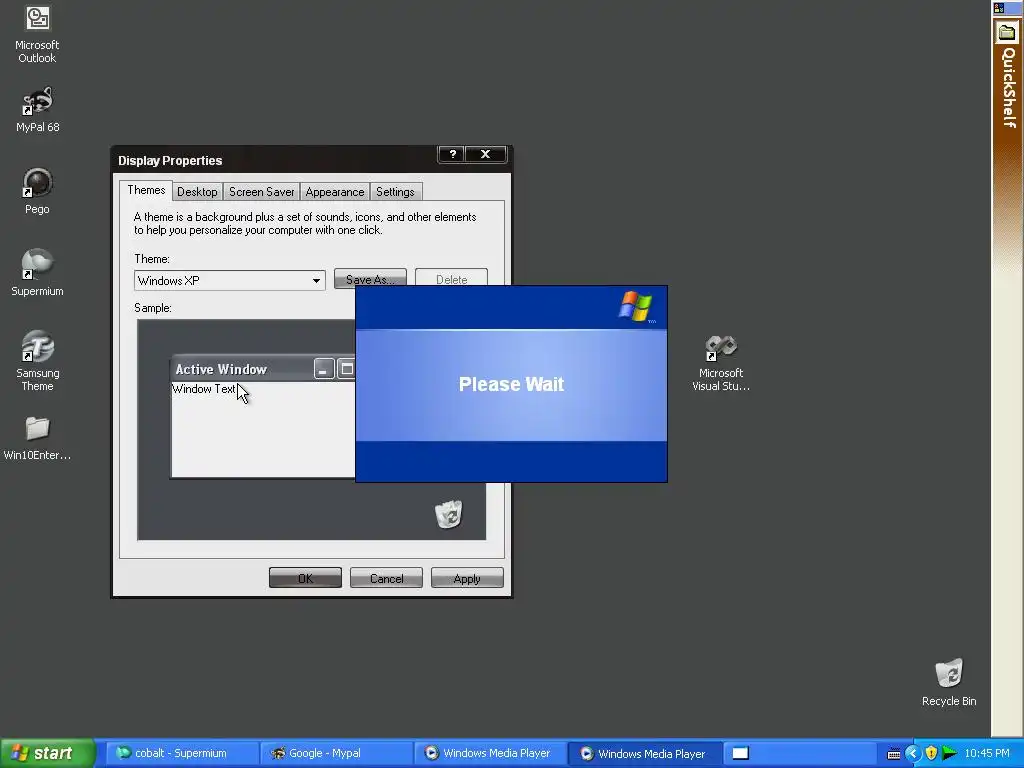Click the Delete button

pos(451,278)
